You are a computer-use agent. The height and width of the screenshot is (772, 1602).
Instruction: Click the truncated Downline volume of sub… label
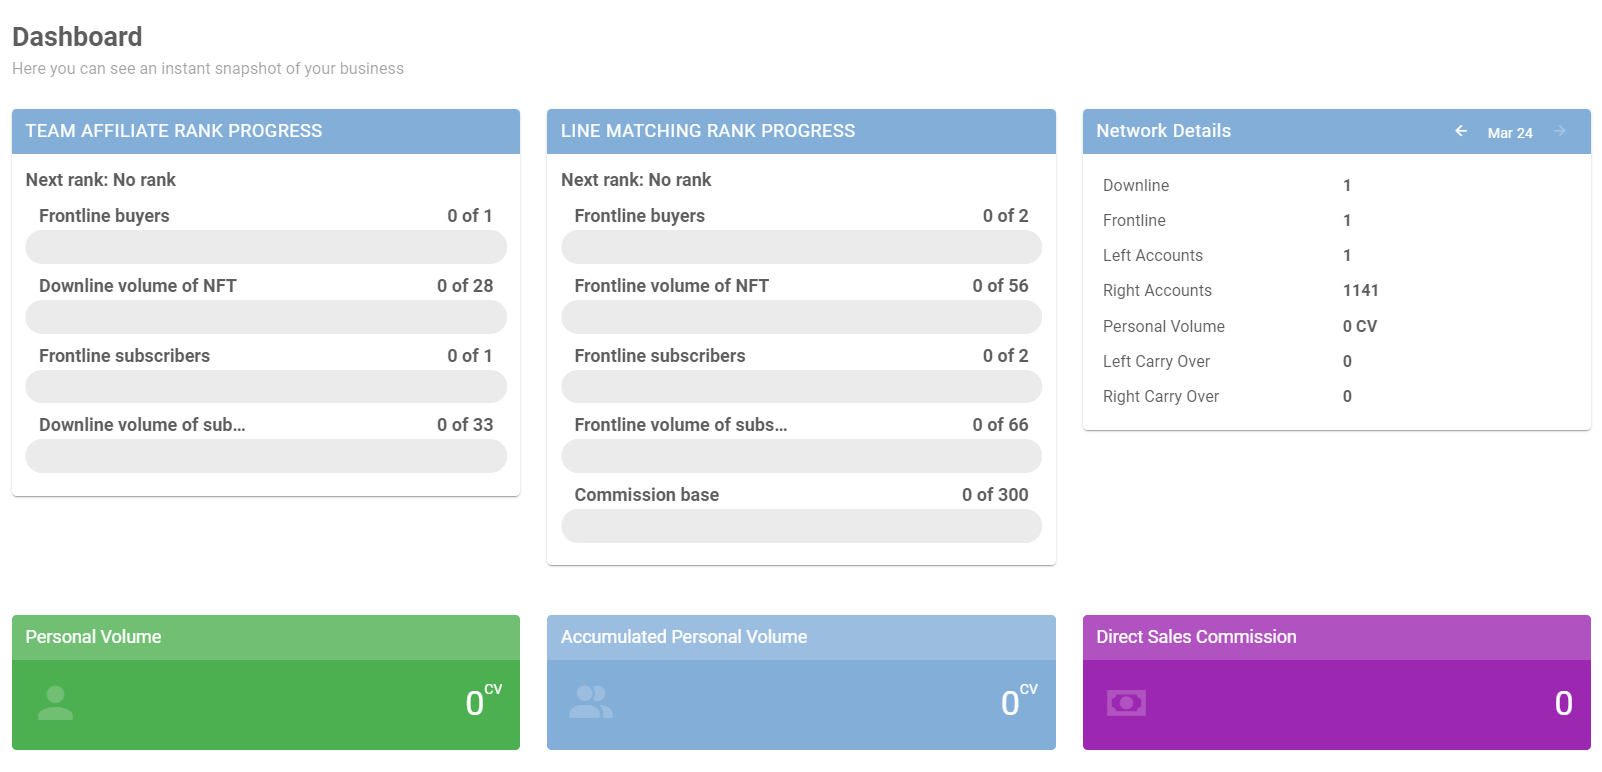pos(142,425)
